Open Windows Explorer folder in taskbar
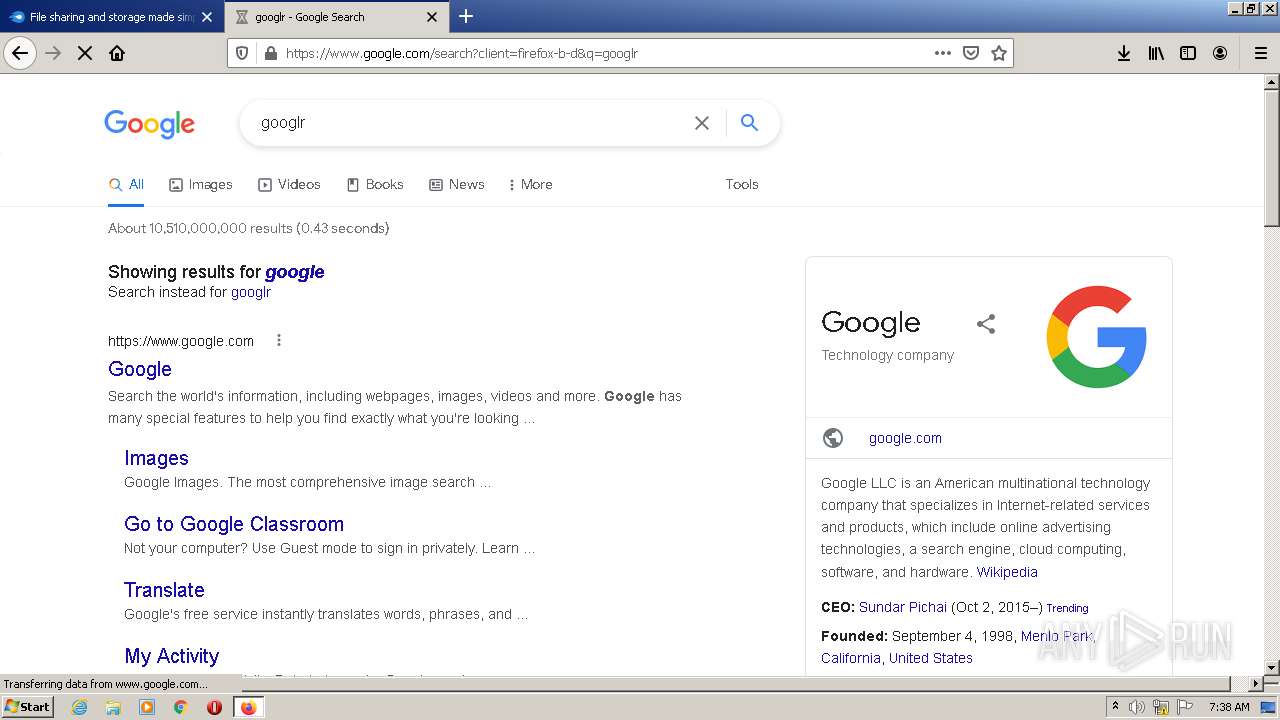This screenshot has width=1280, height=720. coord(113,707)
